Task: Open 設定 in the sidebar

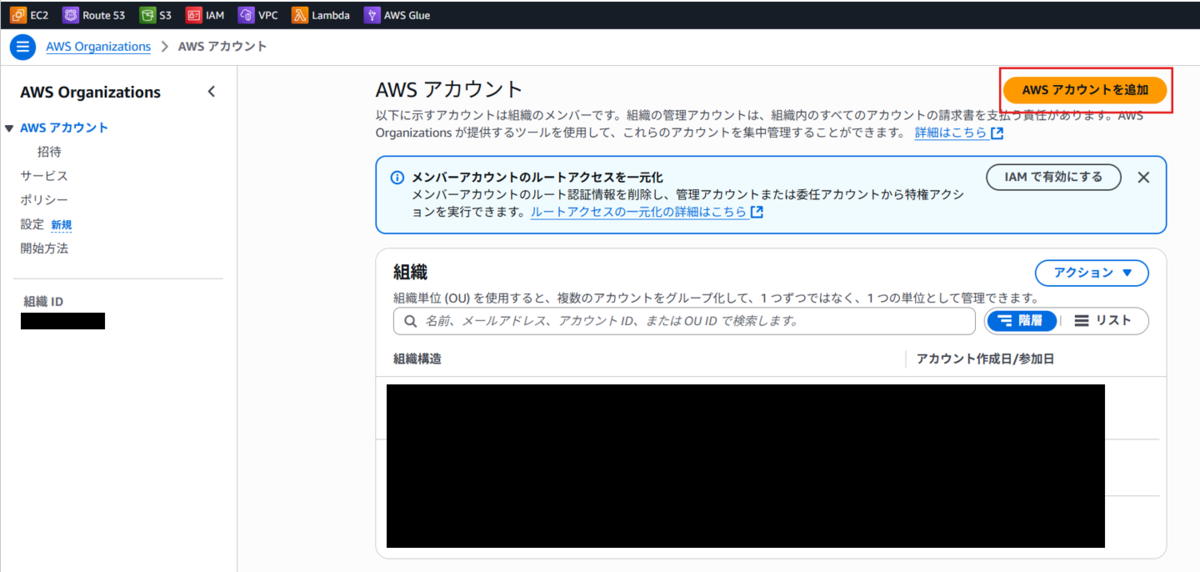Action: pyautogui.click(x=32, y=224)
